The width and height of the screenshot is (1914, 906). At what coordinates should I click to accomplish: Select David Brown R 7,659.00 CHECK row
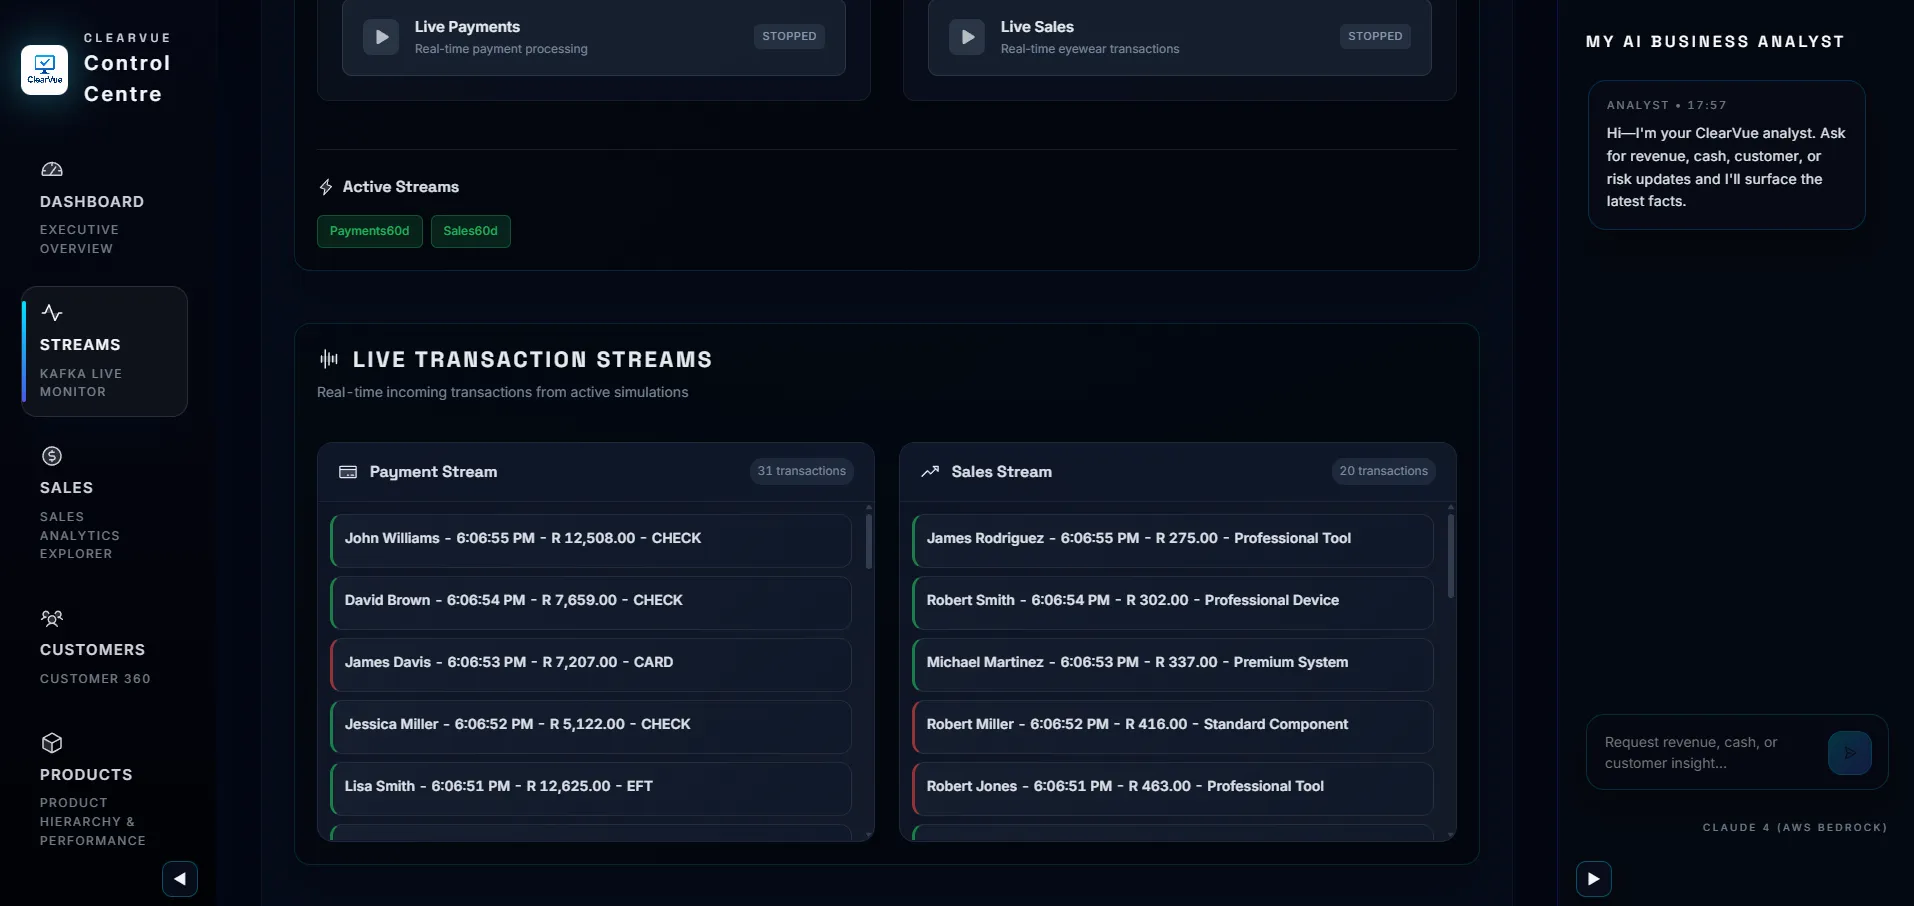[591, 603]
